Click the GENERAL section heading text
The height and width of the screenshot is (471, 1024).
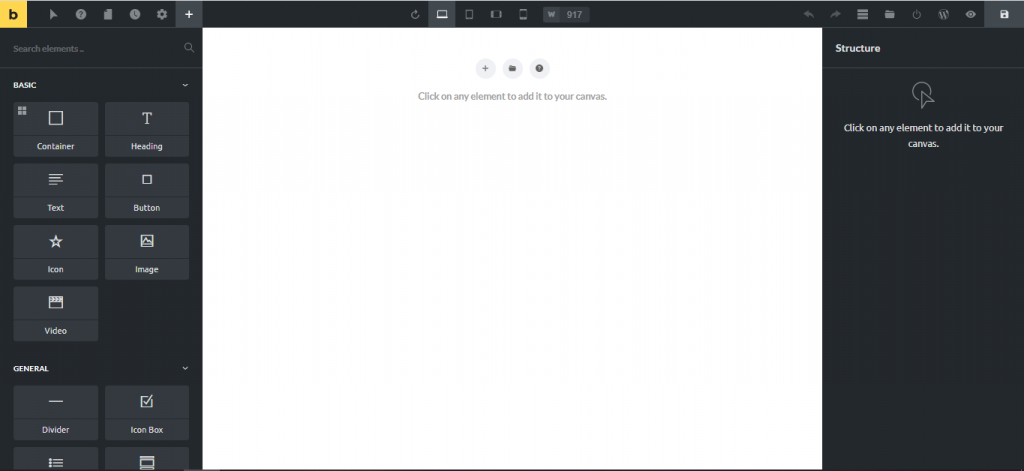(x=31, y=368)
